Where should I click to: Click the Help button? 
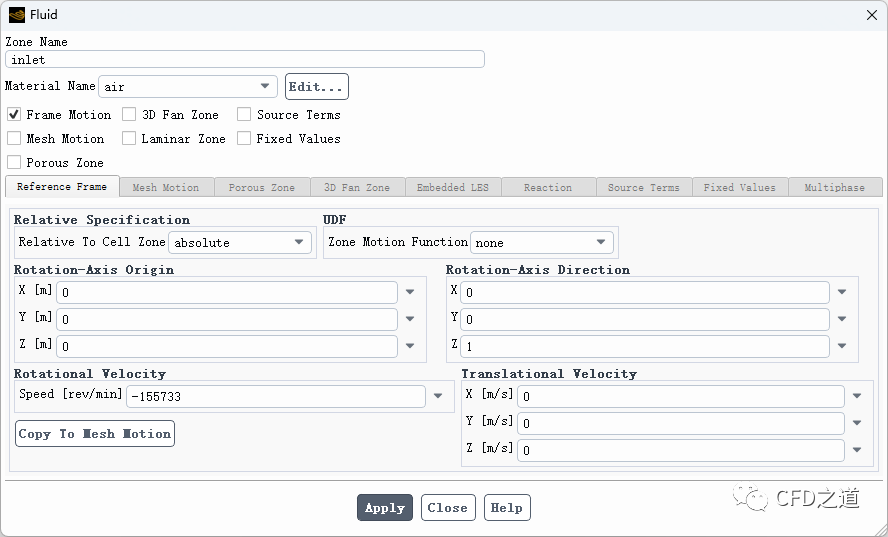(x=507, y=508)
